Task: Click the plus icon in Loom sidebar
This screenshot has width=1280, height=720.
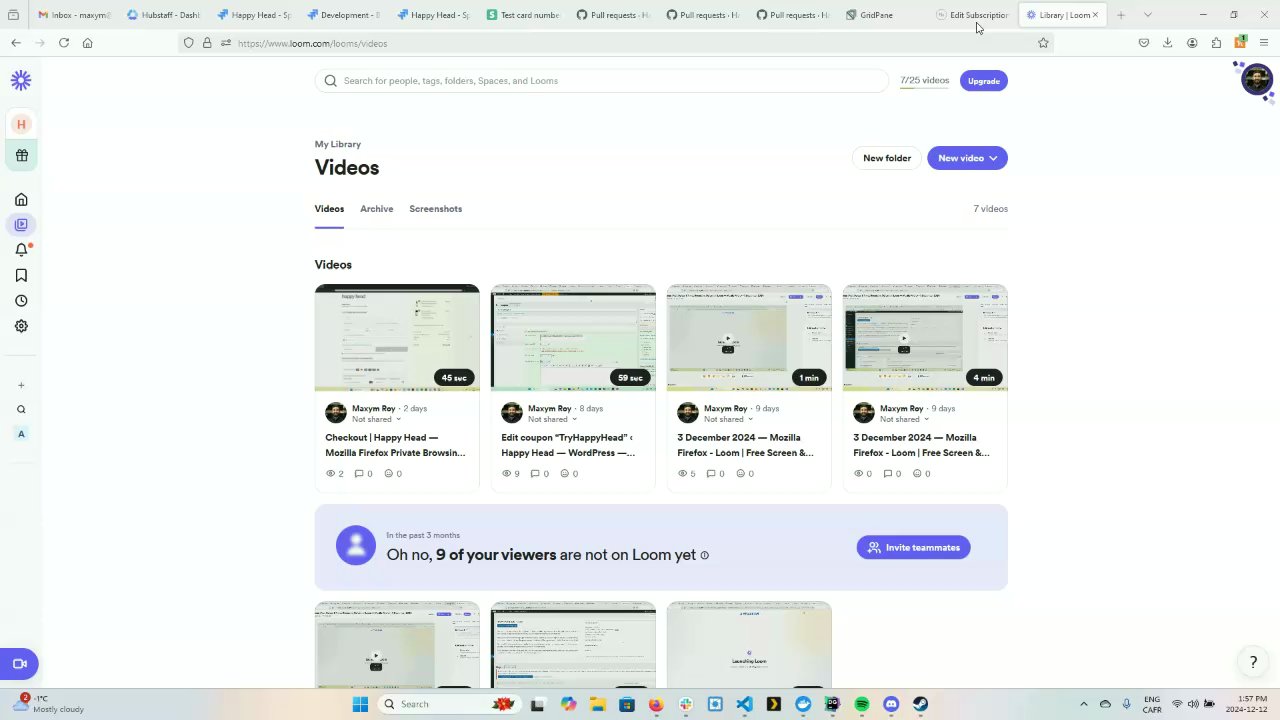Action: pyautogui.click(x=21, y=385)
